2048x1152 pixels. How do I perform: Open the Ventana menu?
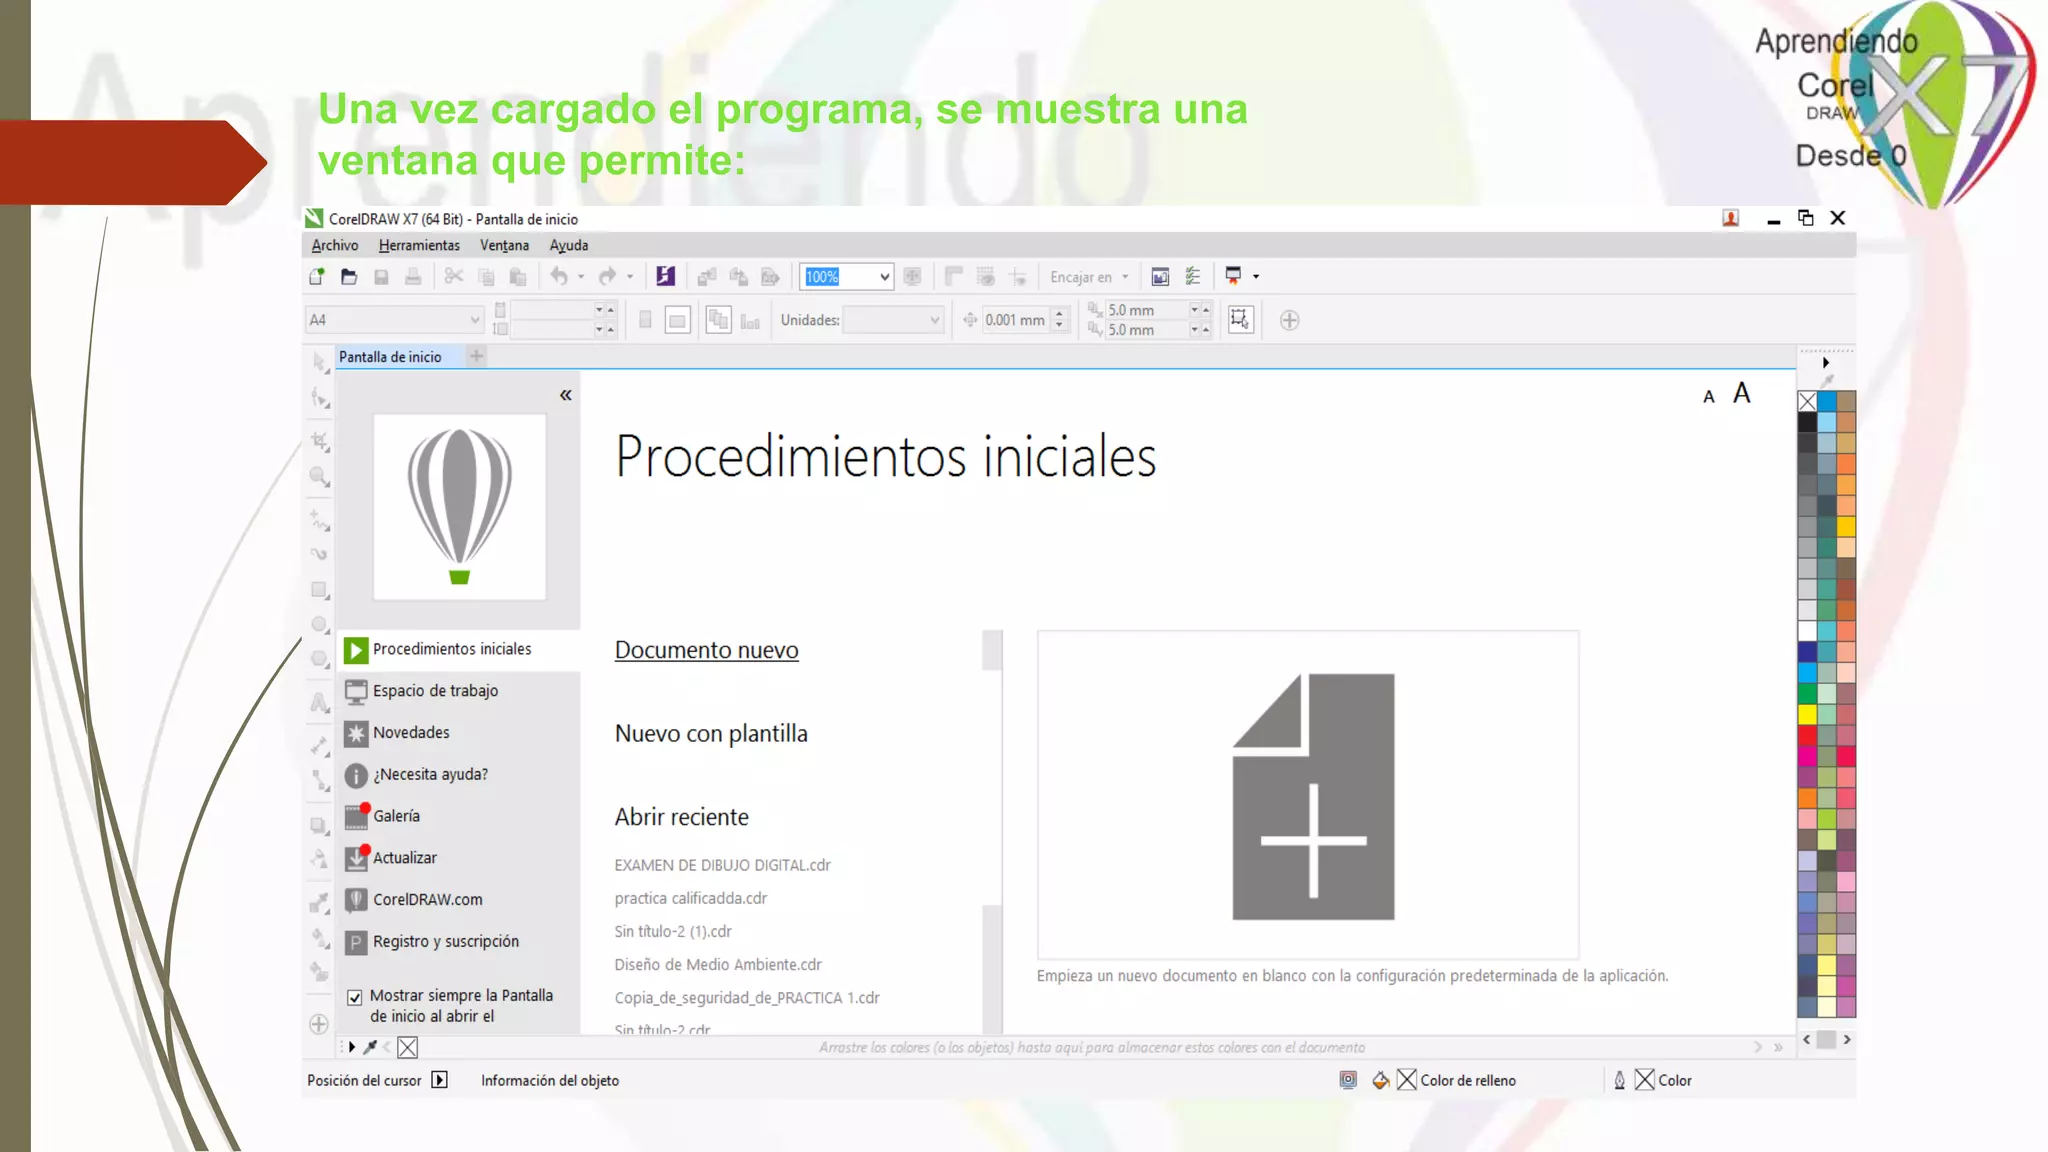tap(504, 246)
